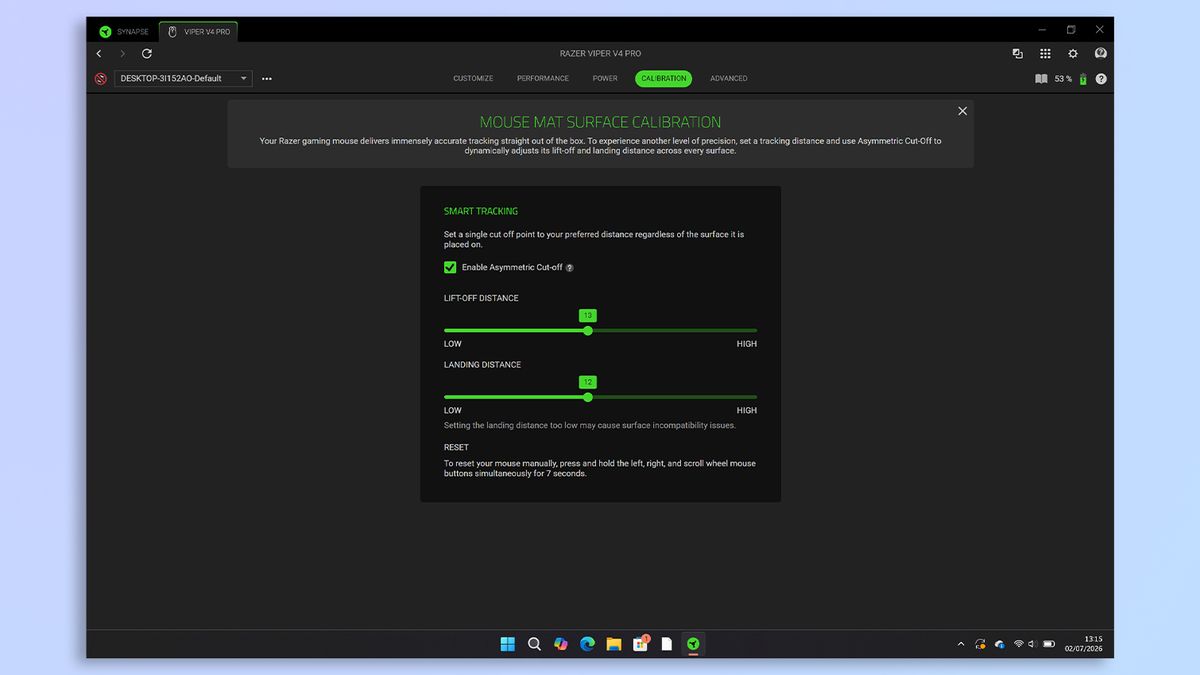
Task: Click the Lift-off Distance slider handle
Action: 588,330
